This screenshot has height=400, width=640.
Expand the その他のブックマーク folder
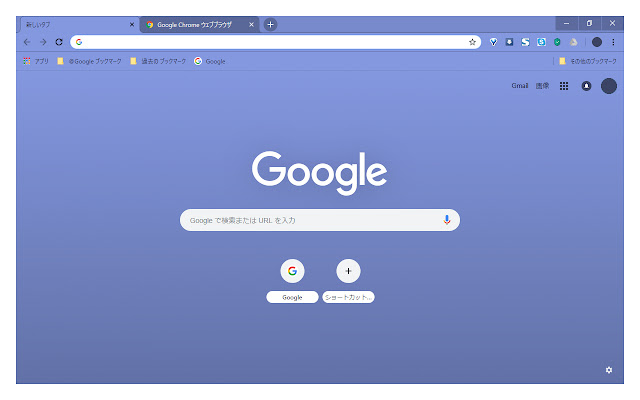588,61
